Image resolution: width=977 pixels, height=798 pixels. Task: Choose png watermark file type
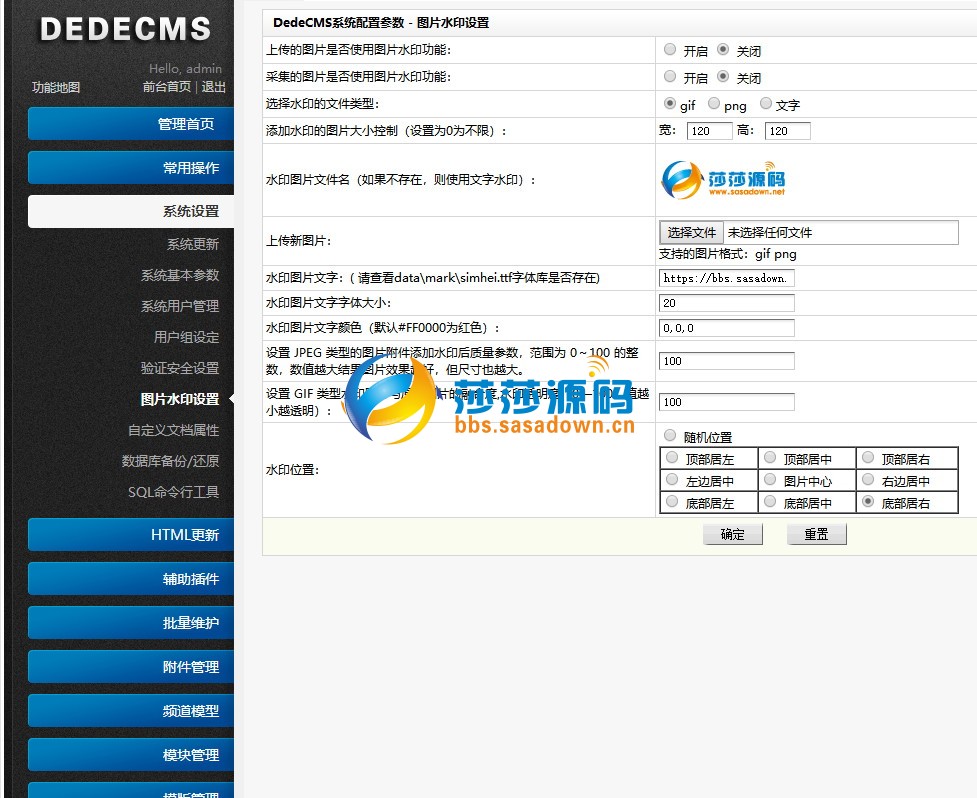[x=714, y=103]
